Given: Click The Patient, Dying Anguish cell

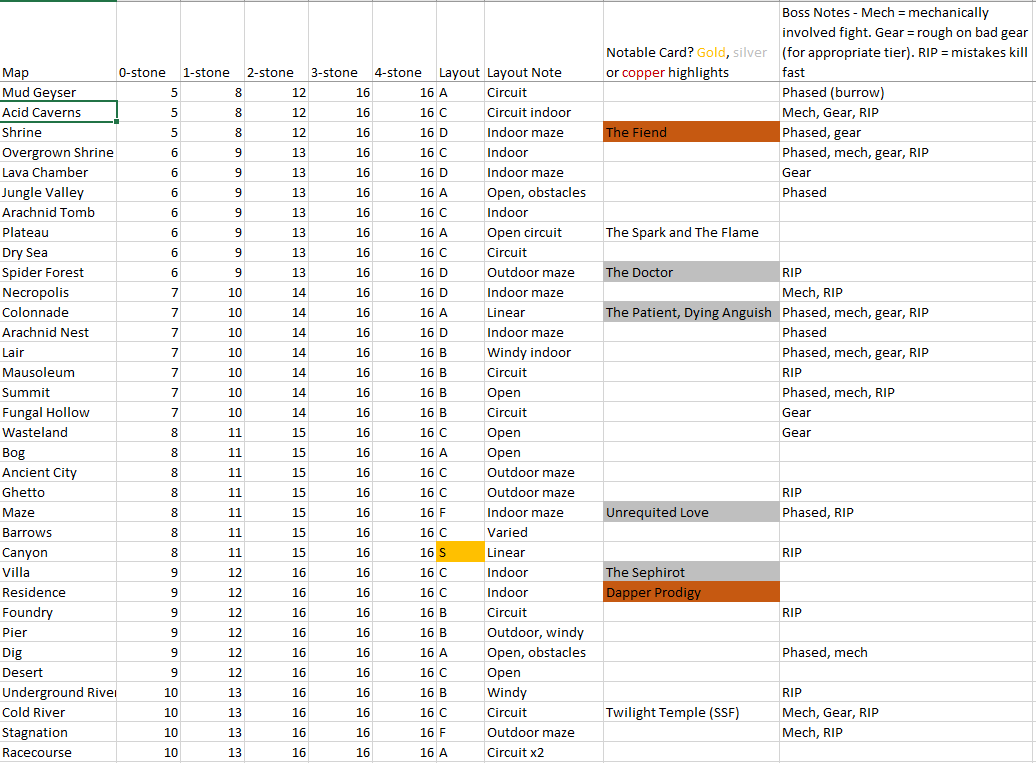Looking at the screenshot, I should point(691,312).
